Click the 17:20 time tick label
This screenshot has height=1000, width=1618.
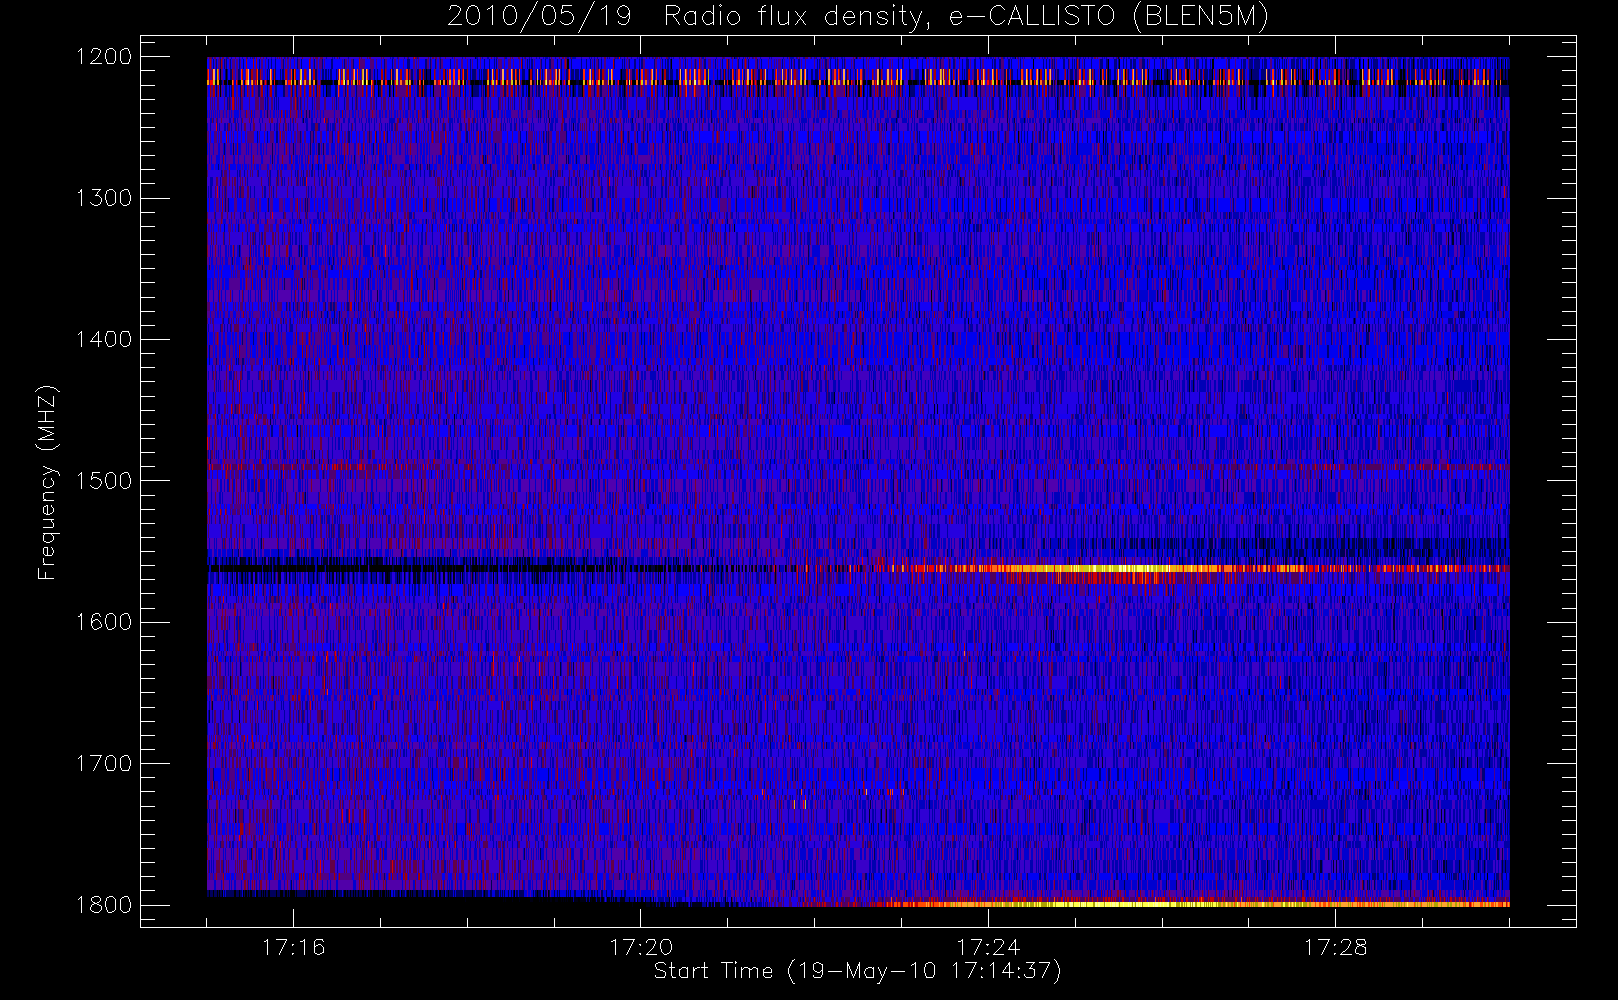point(640,947)
